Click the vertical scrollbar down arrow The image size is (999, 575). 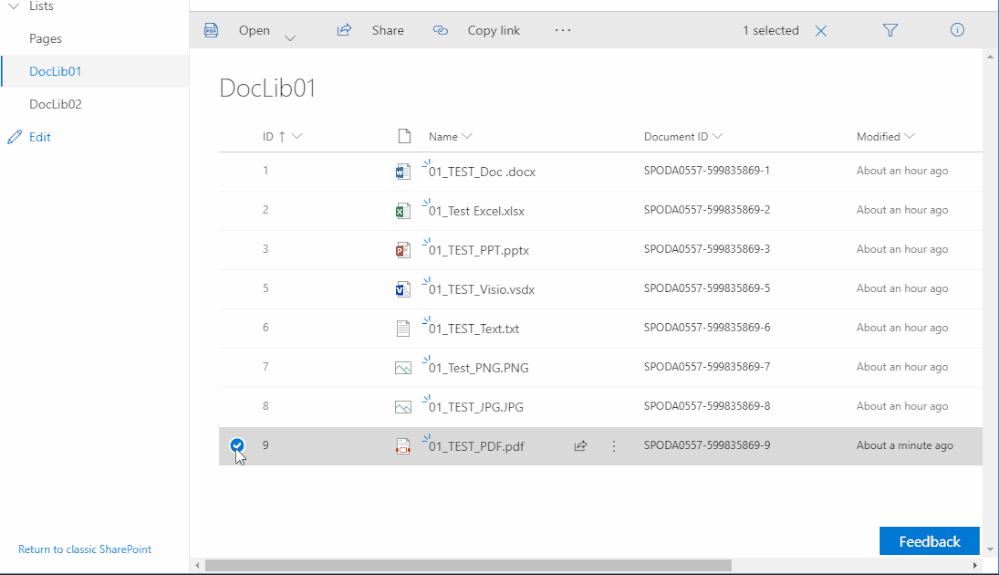tap(989, 549)
